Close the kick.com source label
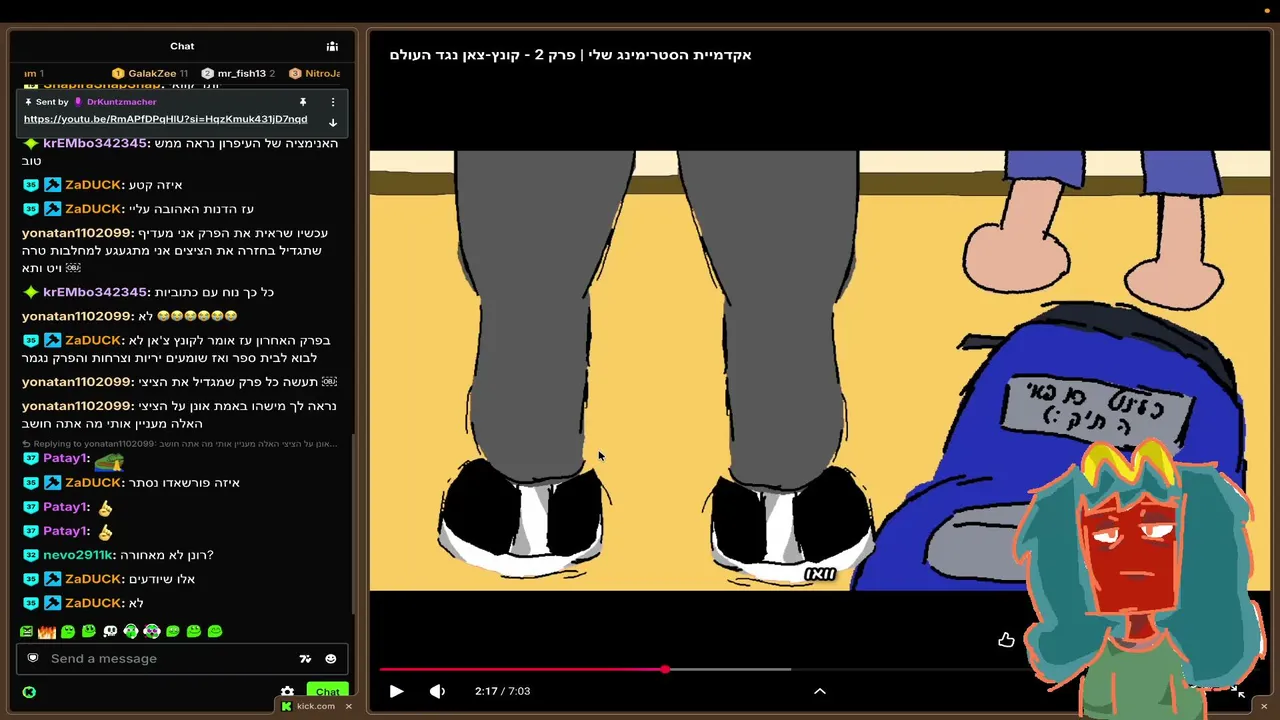The height and width of the screenshot is (720, 1280). click(x=348, y=707)
